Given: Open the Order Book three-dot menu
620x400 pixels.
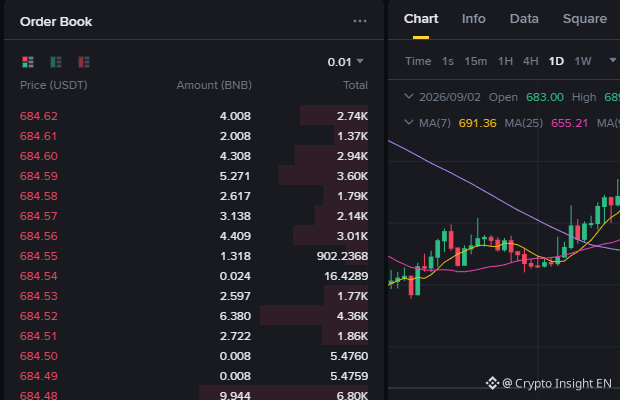Looking at the screenshot, I should pyautogui.click(x=360, y=21).
